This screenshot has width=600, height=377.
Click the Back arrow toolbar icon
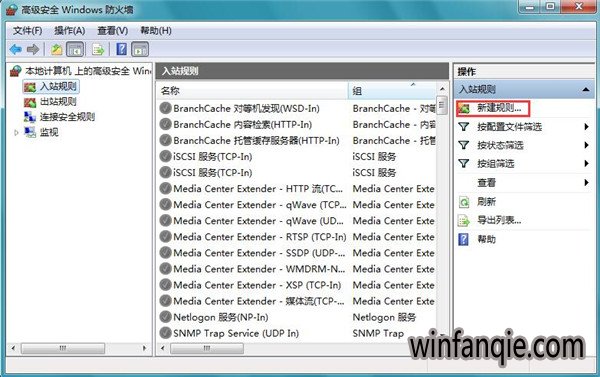click(16, 49)
